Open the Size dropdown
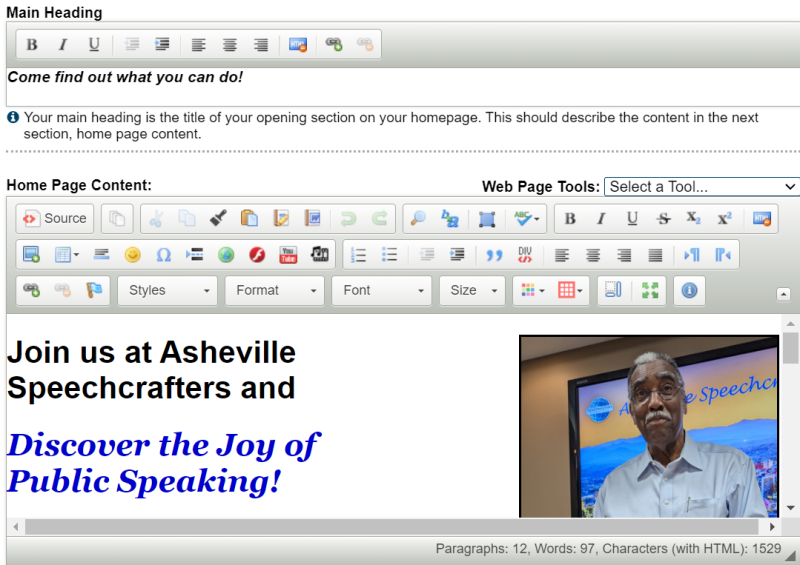This screenshot has width=800, height=565. click(472, 290)
